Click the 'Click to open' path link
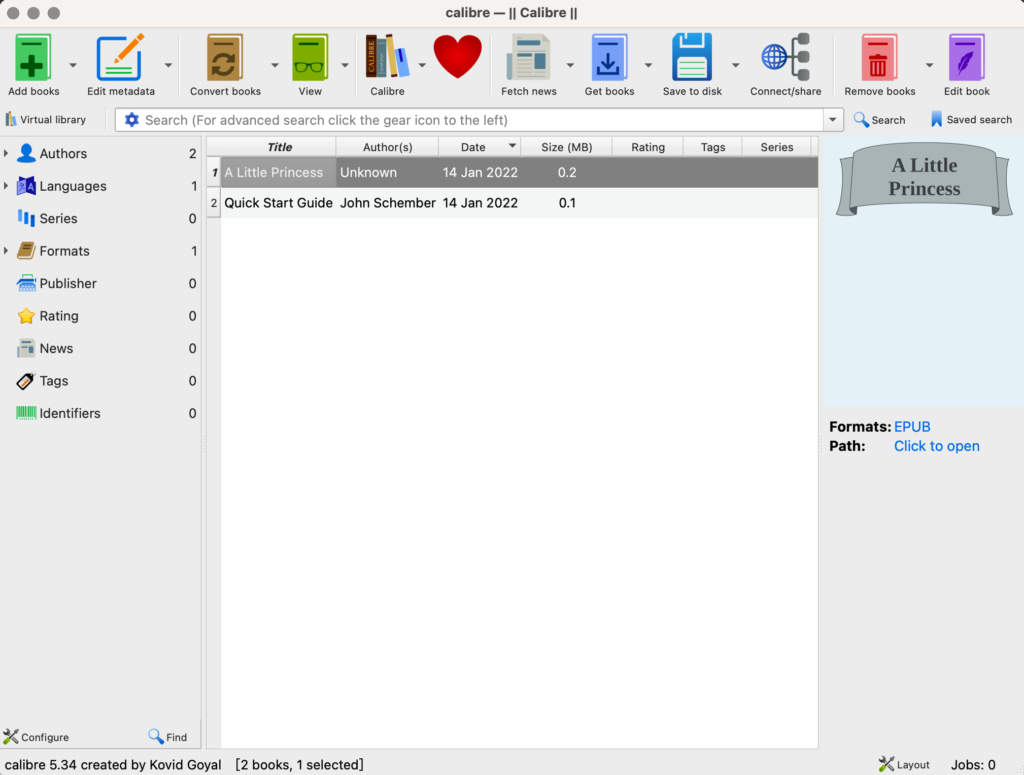The image size is (1024, 775). click(x=936, y=446)
